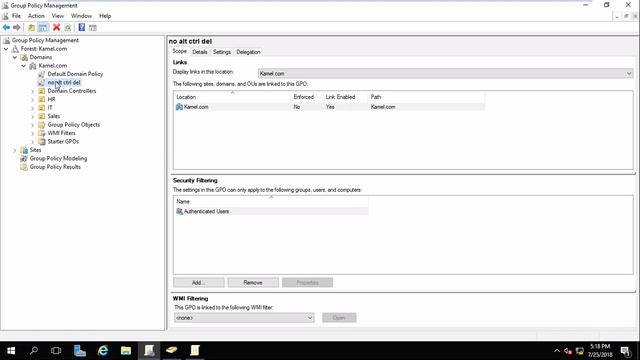Image resolution: width=640 pixels, height=360 pixels.
Task: Open Server Manager from the taskbar
Action: (80, 351)
